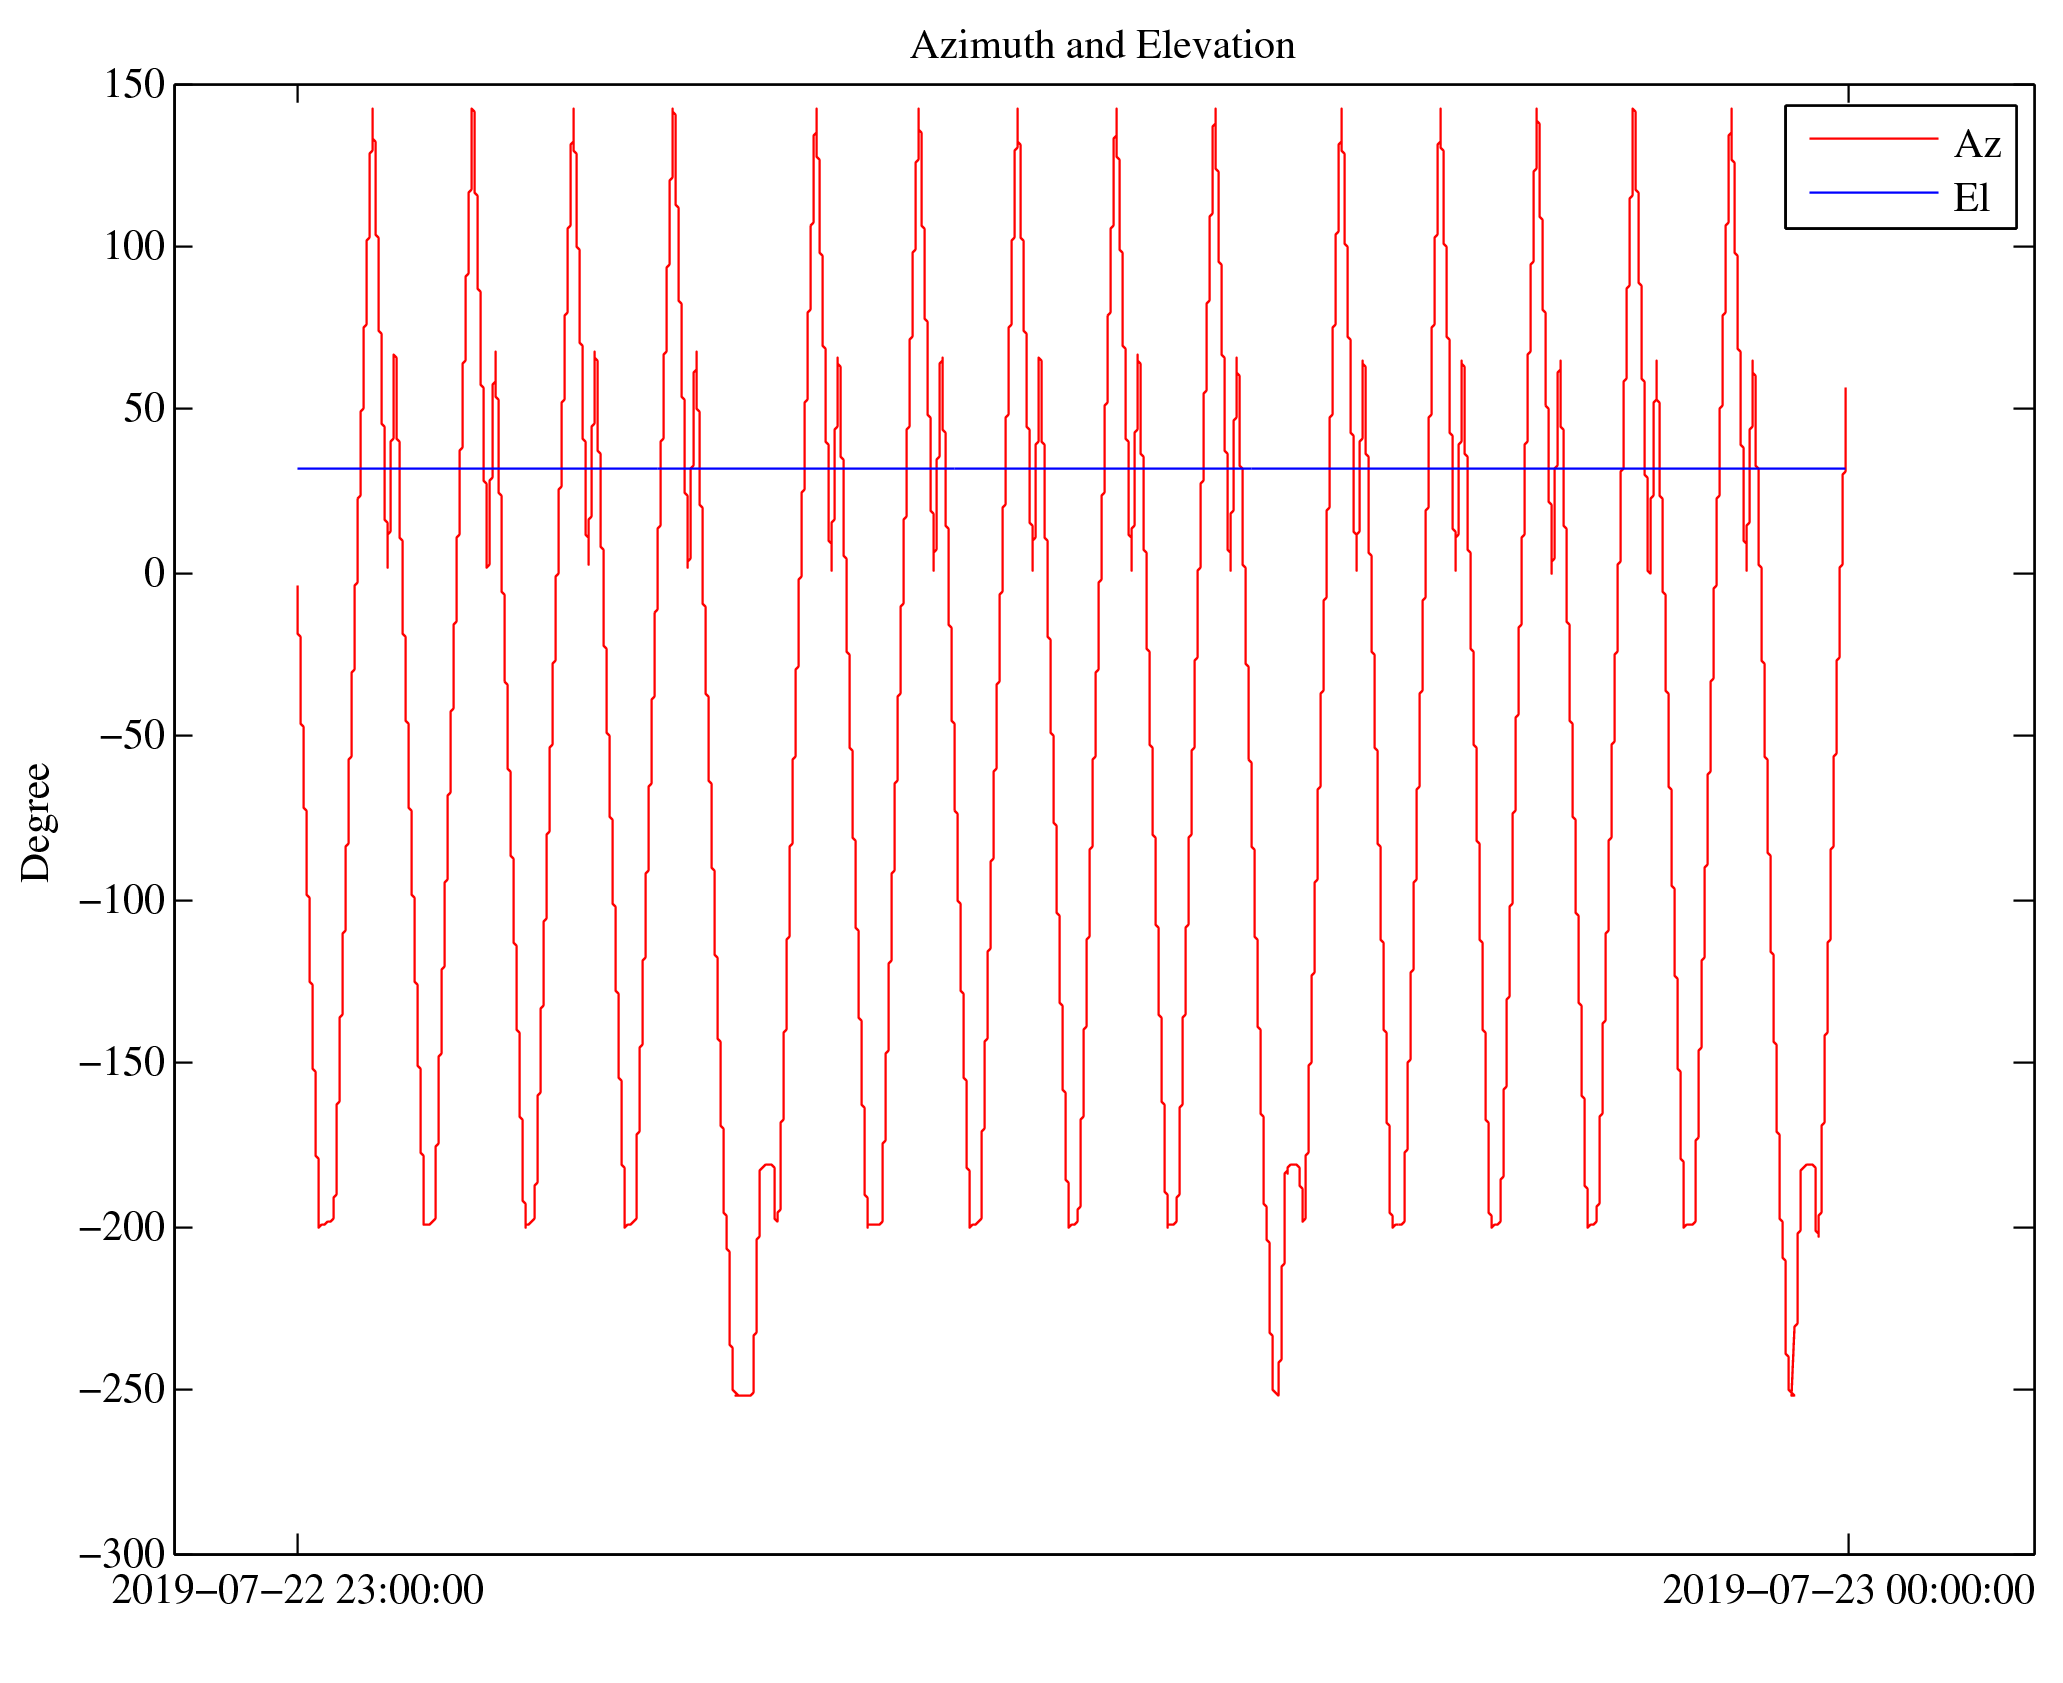Select the El label in the legend

coord(1971,198)
